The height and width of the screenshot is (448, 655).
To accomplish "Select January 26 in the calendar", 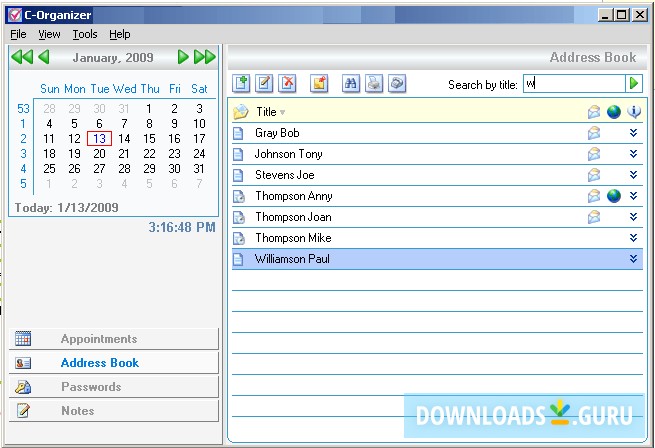I will pyautogui.click(x=74, y=169).
